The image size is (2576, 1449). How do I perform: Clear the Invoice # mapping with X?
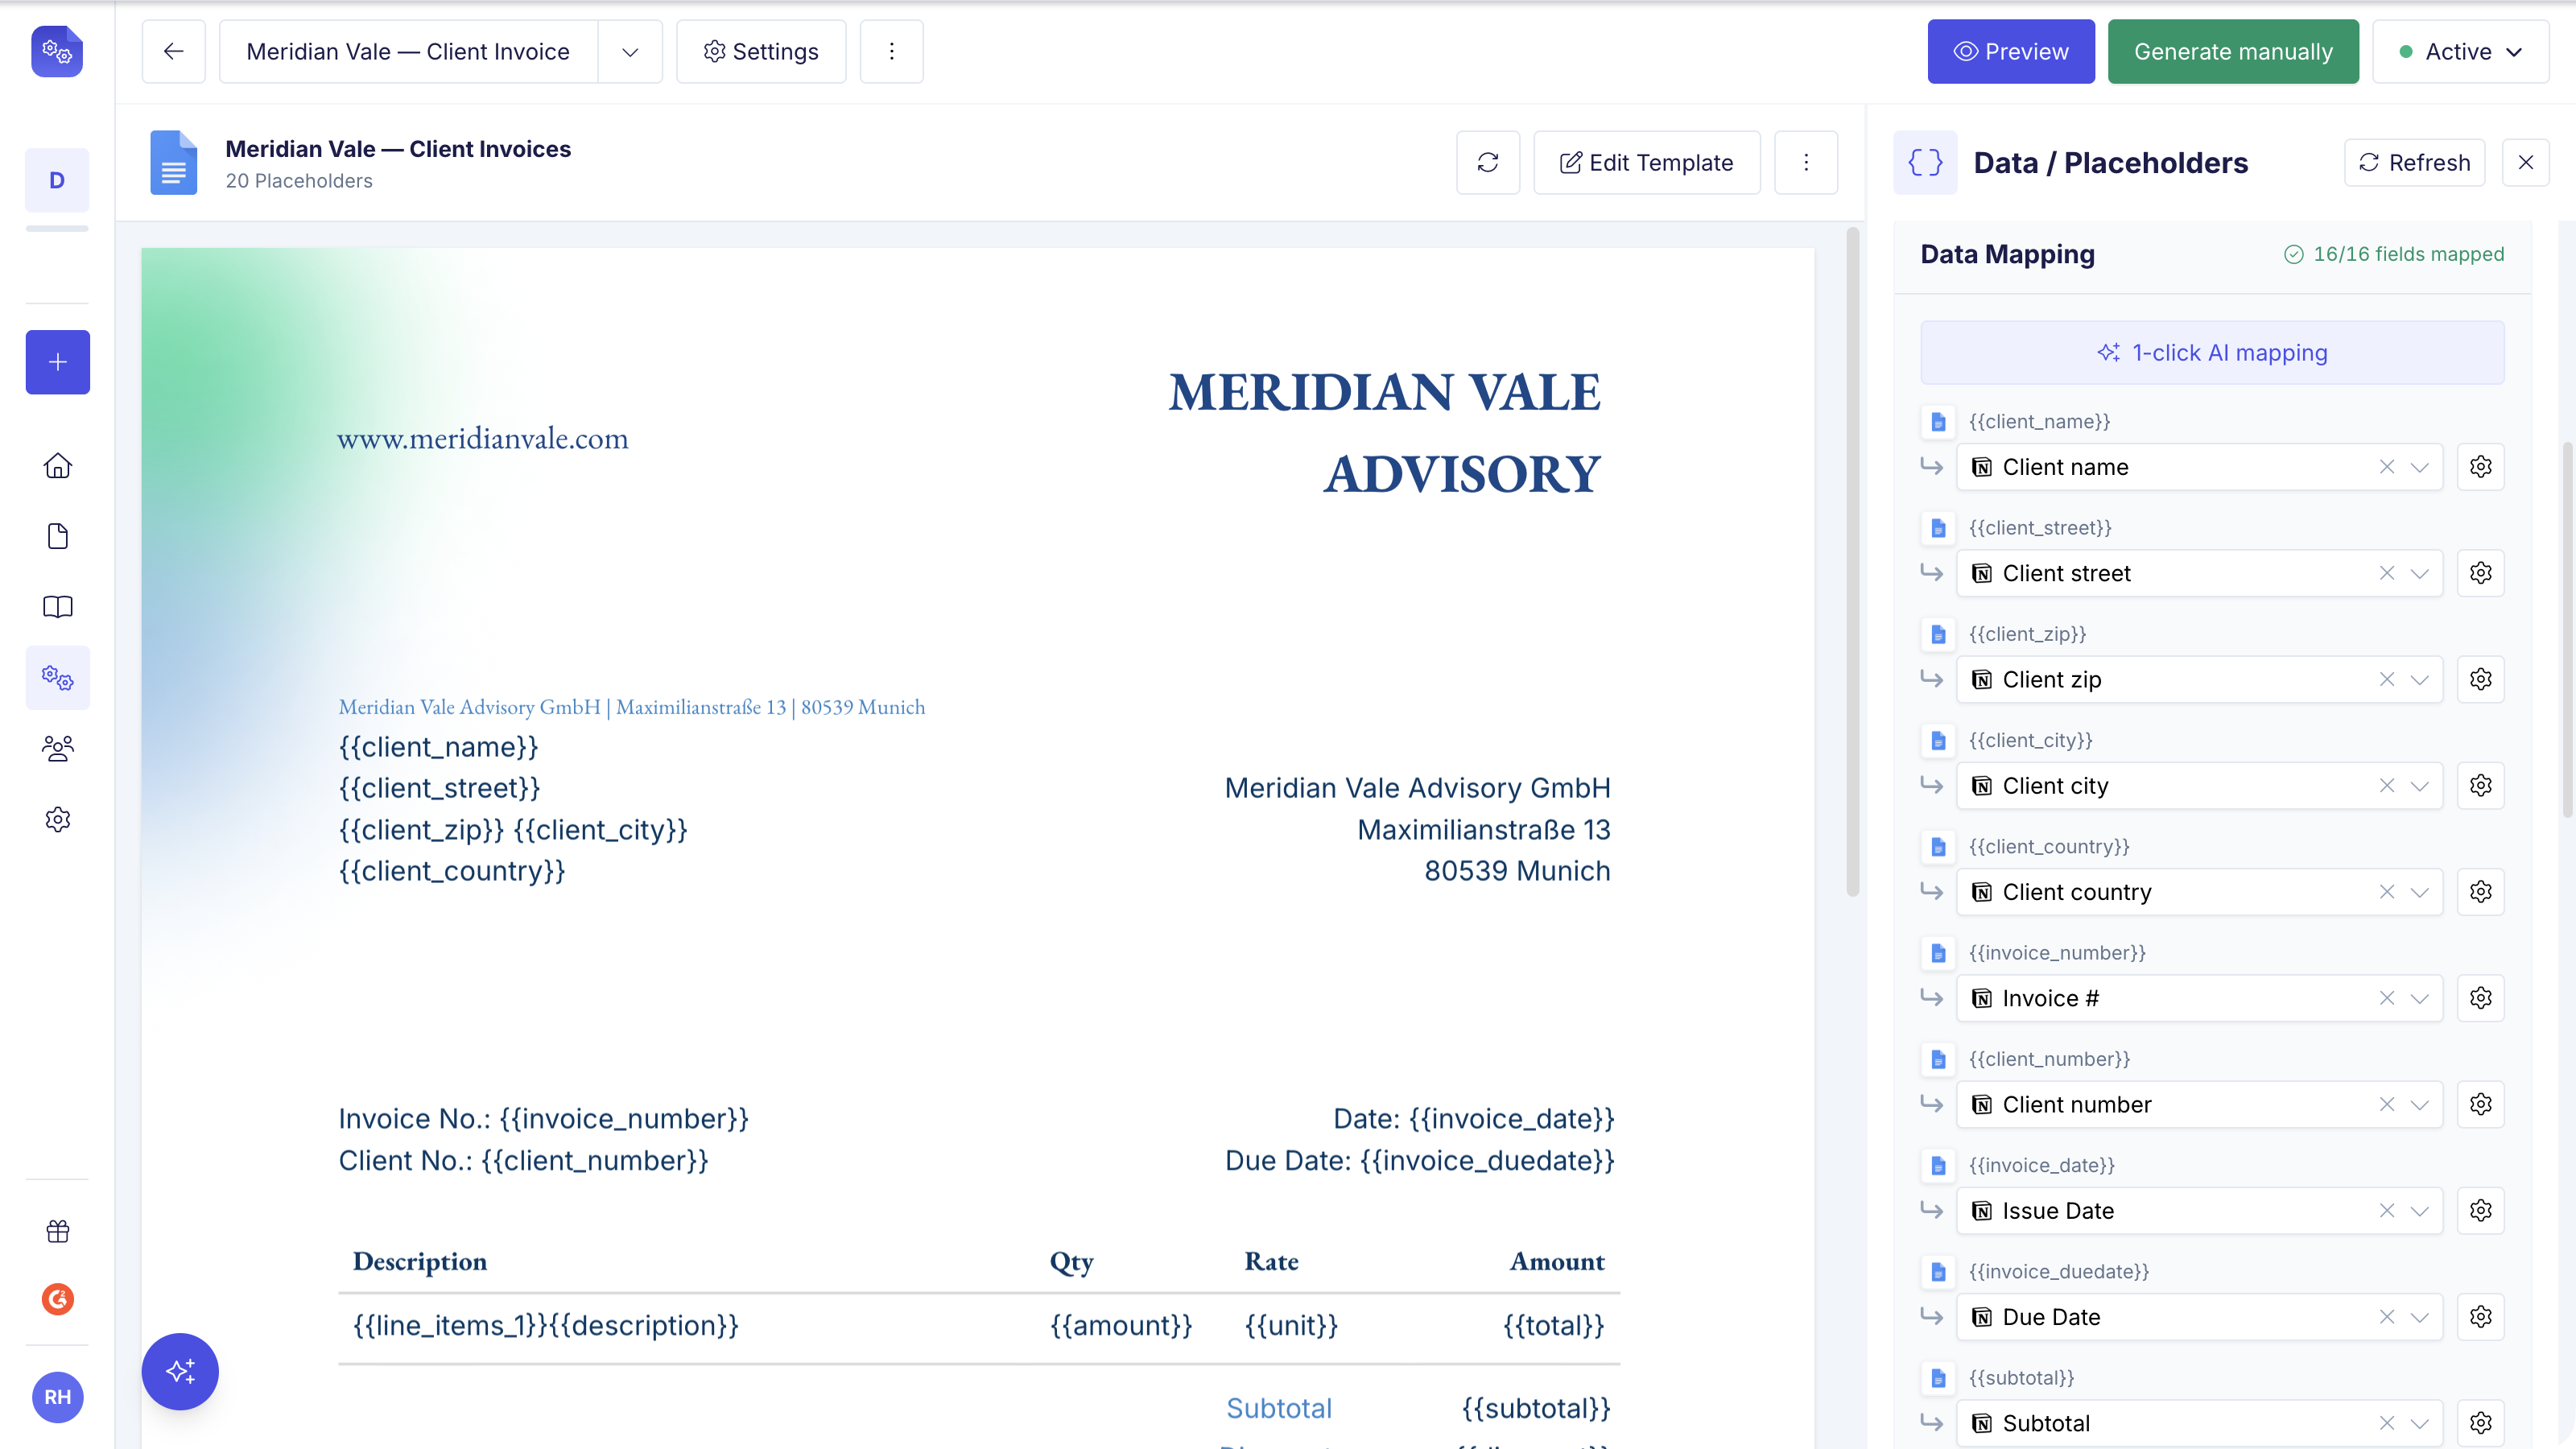tap(2387, 998)
